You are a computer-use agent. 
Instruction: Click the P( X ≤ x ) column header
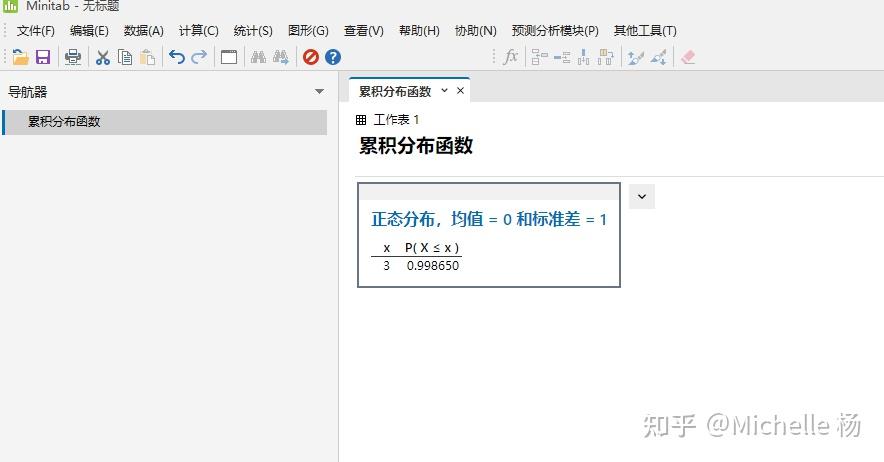click(x=432, y=248)
